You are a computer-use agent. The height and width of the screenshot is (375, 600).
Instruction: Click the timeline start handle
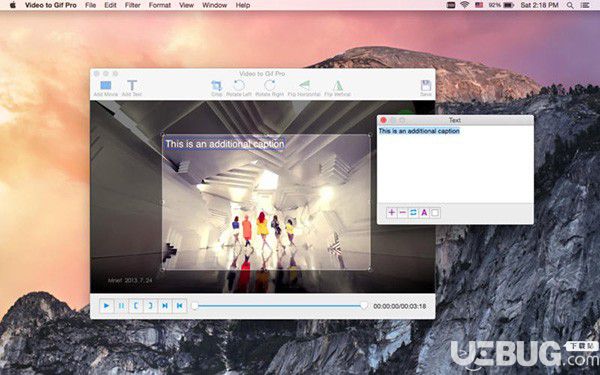tap(195, 306)
